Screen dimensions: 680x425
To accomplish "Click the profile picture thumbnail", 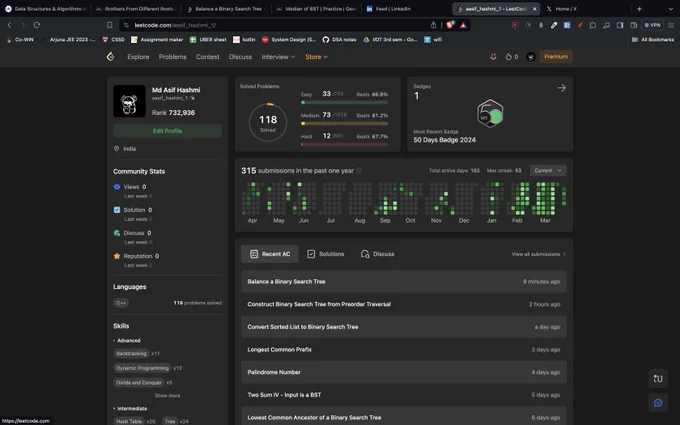I will pos(129,101).
